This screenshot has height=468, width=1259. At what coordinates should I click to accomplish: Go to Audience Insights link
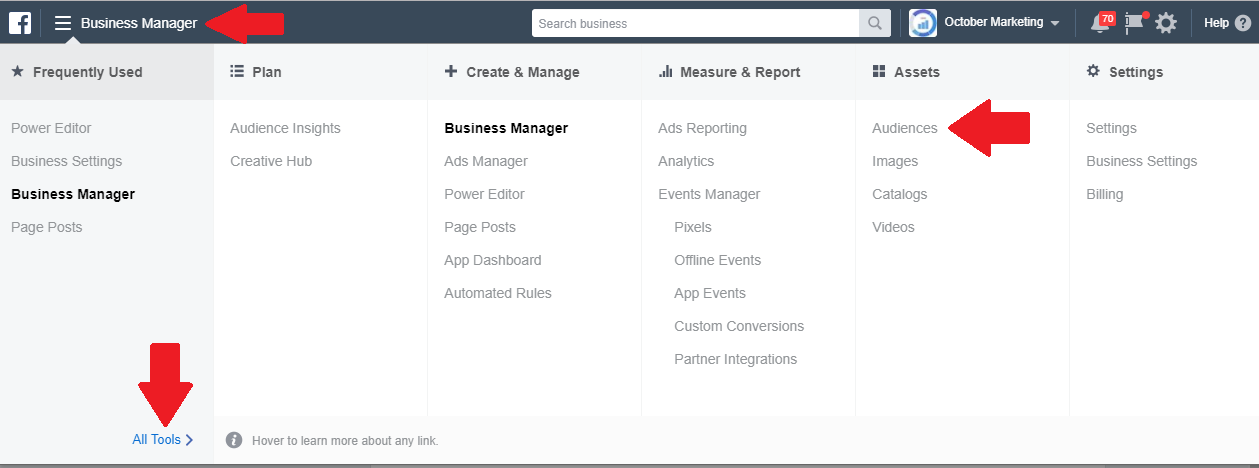[x=285, y=128]
